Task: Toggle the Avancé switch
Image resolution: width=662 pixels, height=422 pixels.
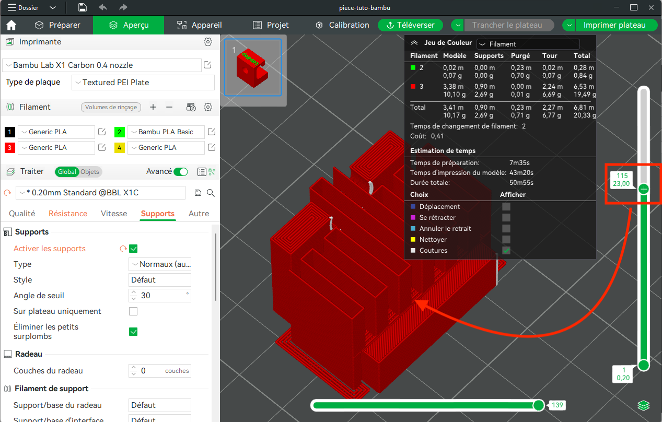Action: point(181,172)
